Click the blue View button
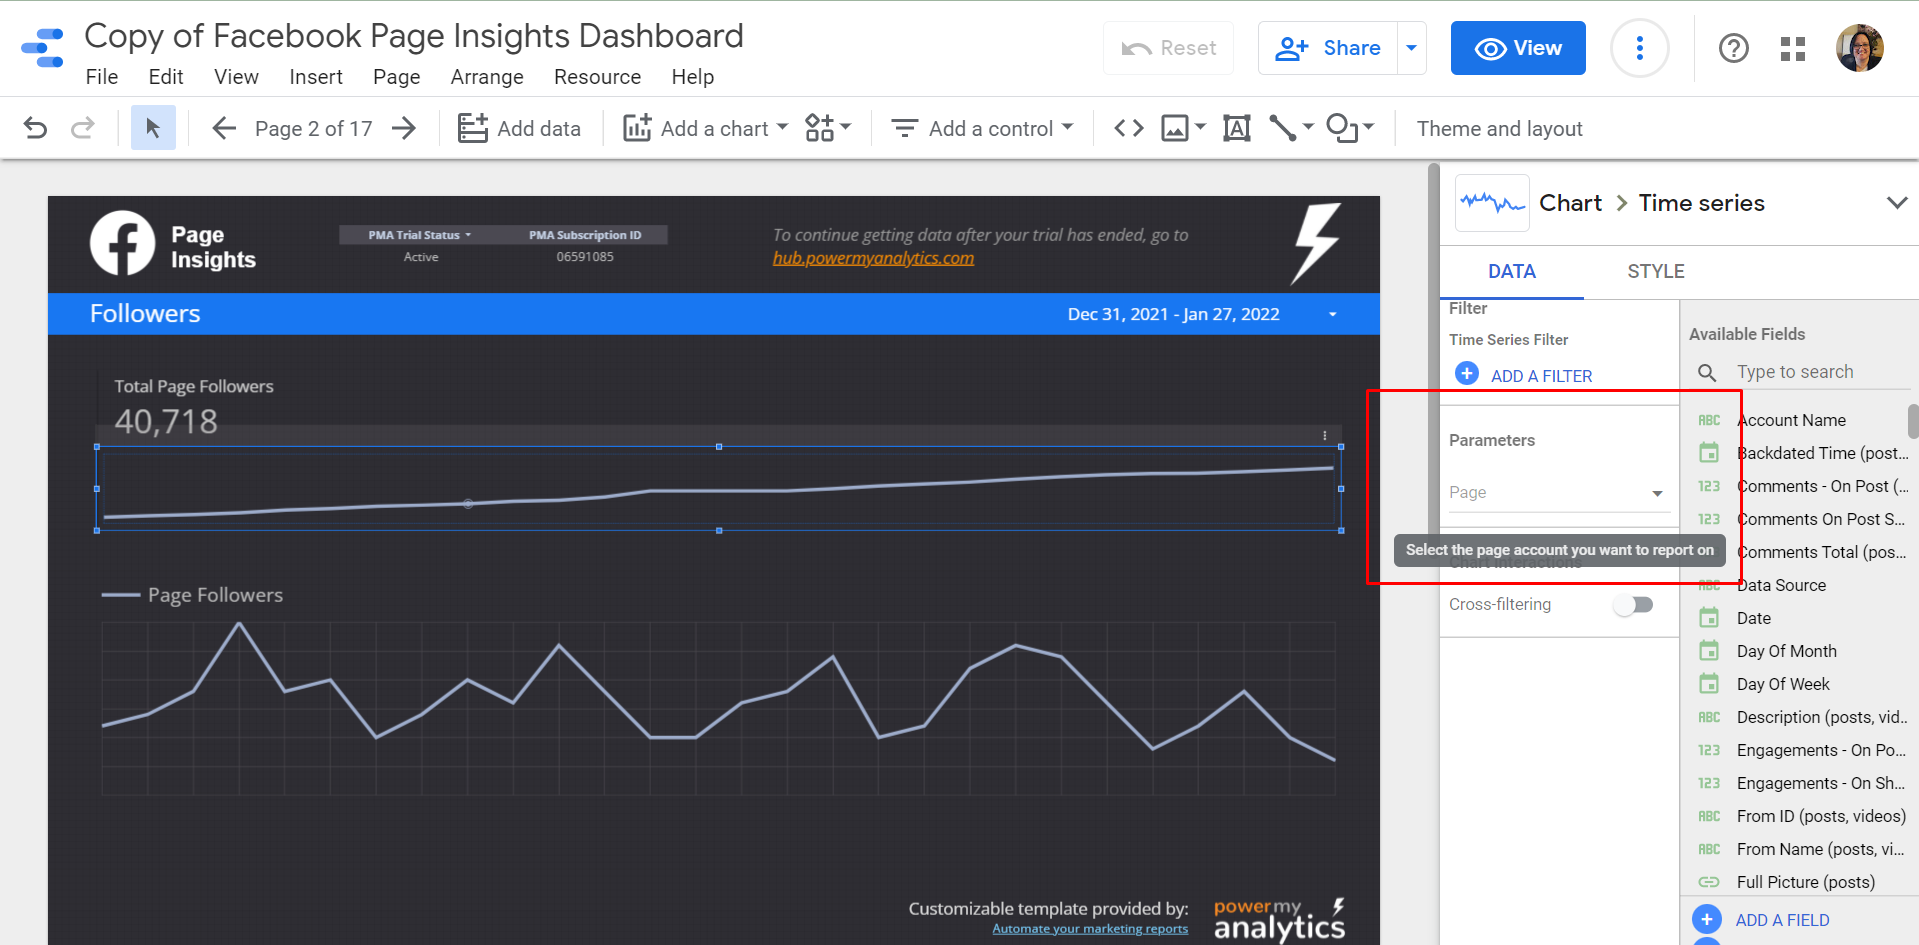Screen dimensions: 1919x945 (x=1517, y=48)
